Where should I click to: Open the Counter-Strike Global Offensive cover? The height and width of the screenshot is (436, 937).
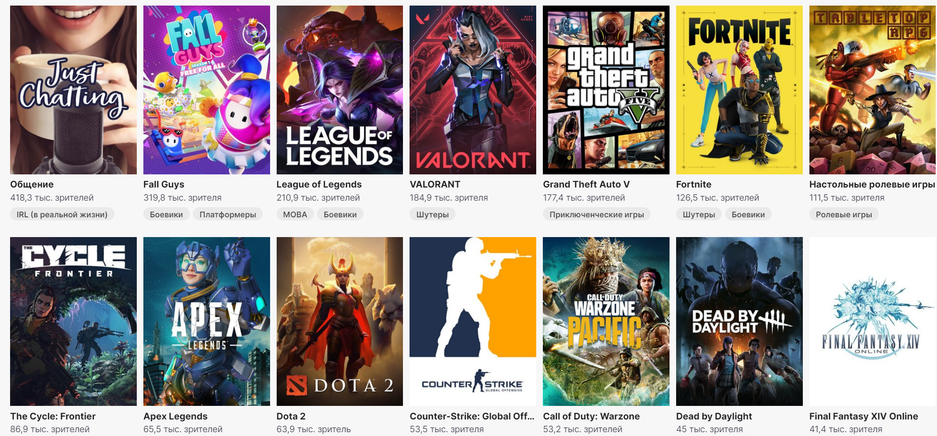473,321
